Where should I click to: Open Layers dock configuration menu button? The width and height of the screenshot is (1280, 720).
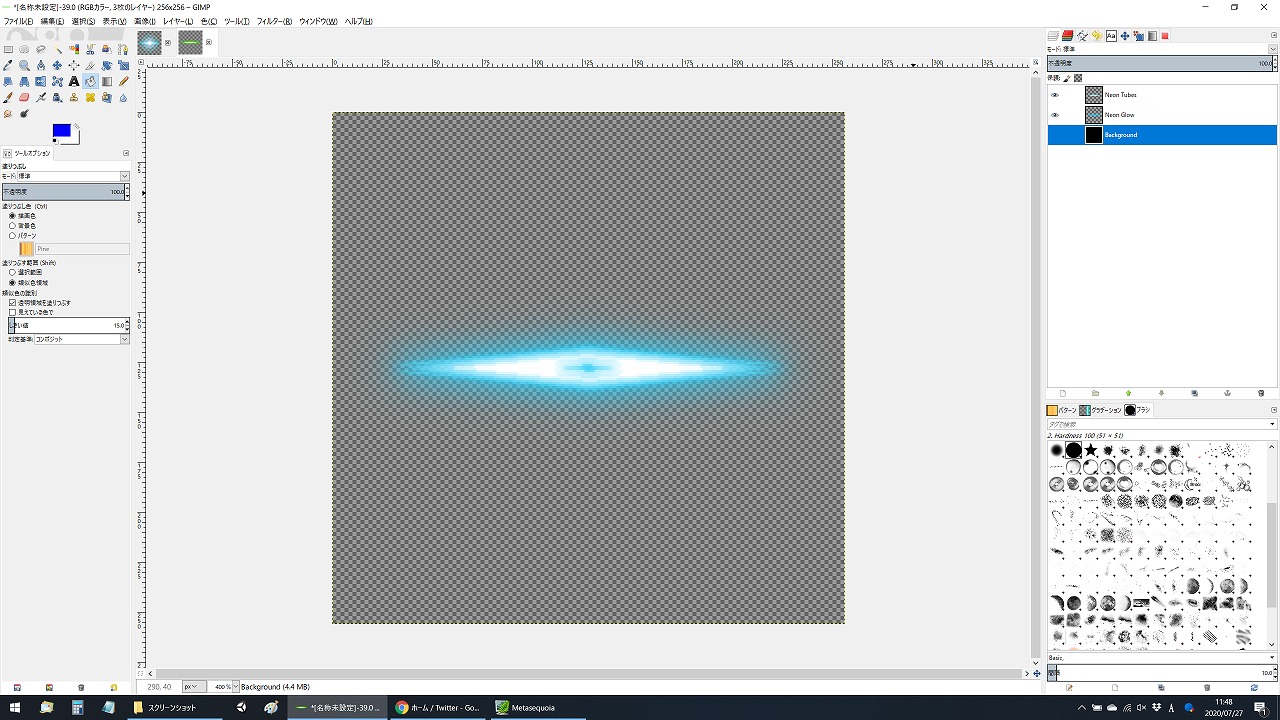1273,36
